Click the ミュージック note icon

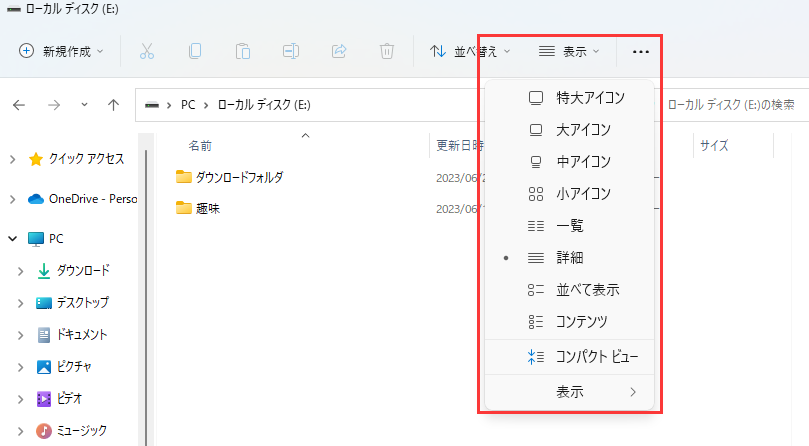(44, 431)
